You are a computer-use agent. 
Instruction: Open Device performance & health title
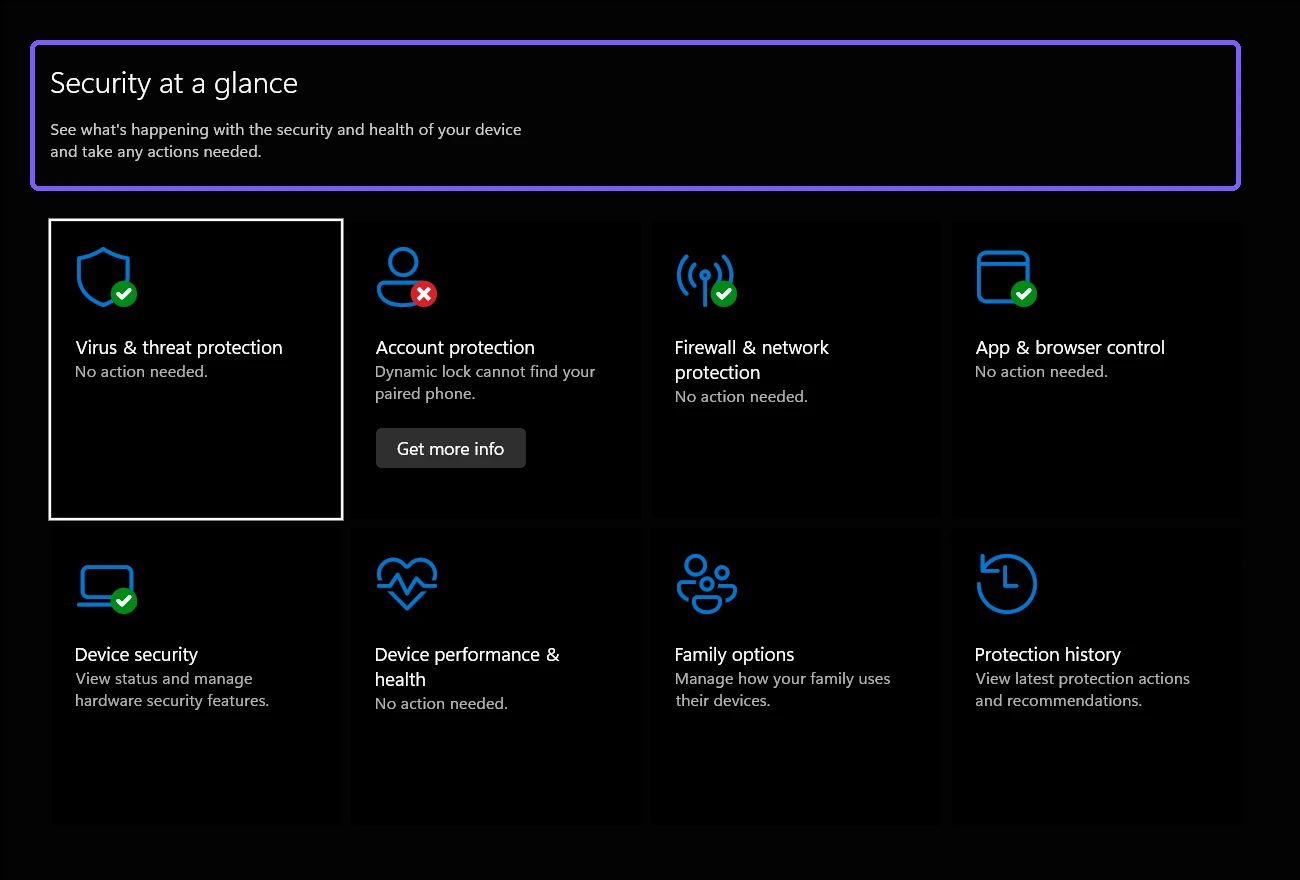click(x=467, y=667)
